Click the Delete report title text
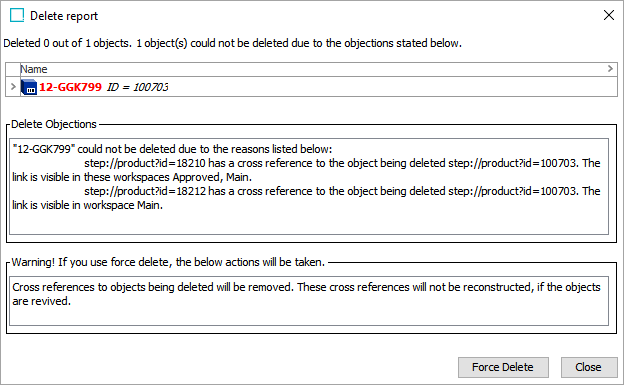Image resolution: width=624 pixels, height=385 pixels. coord(64,16)
